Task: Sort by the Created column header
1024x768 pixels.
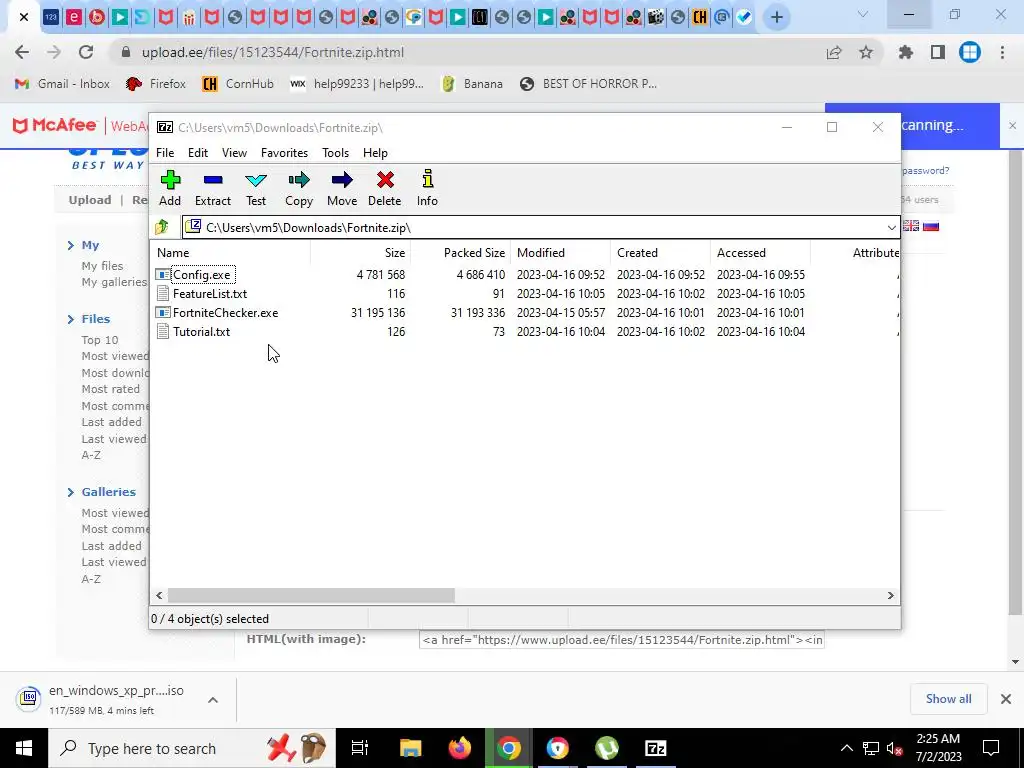Action: coord(660,253)
